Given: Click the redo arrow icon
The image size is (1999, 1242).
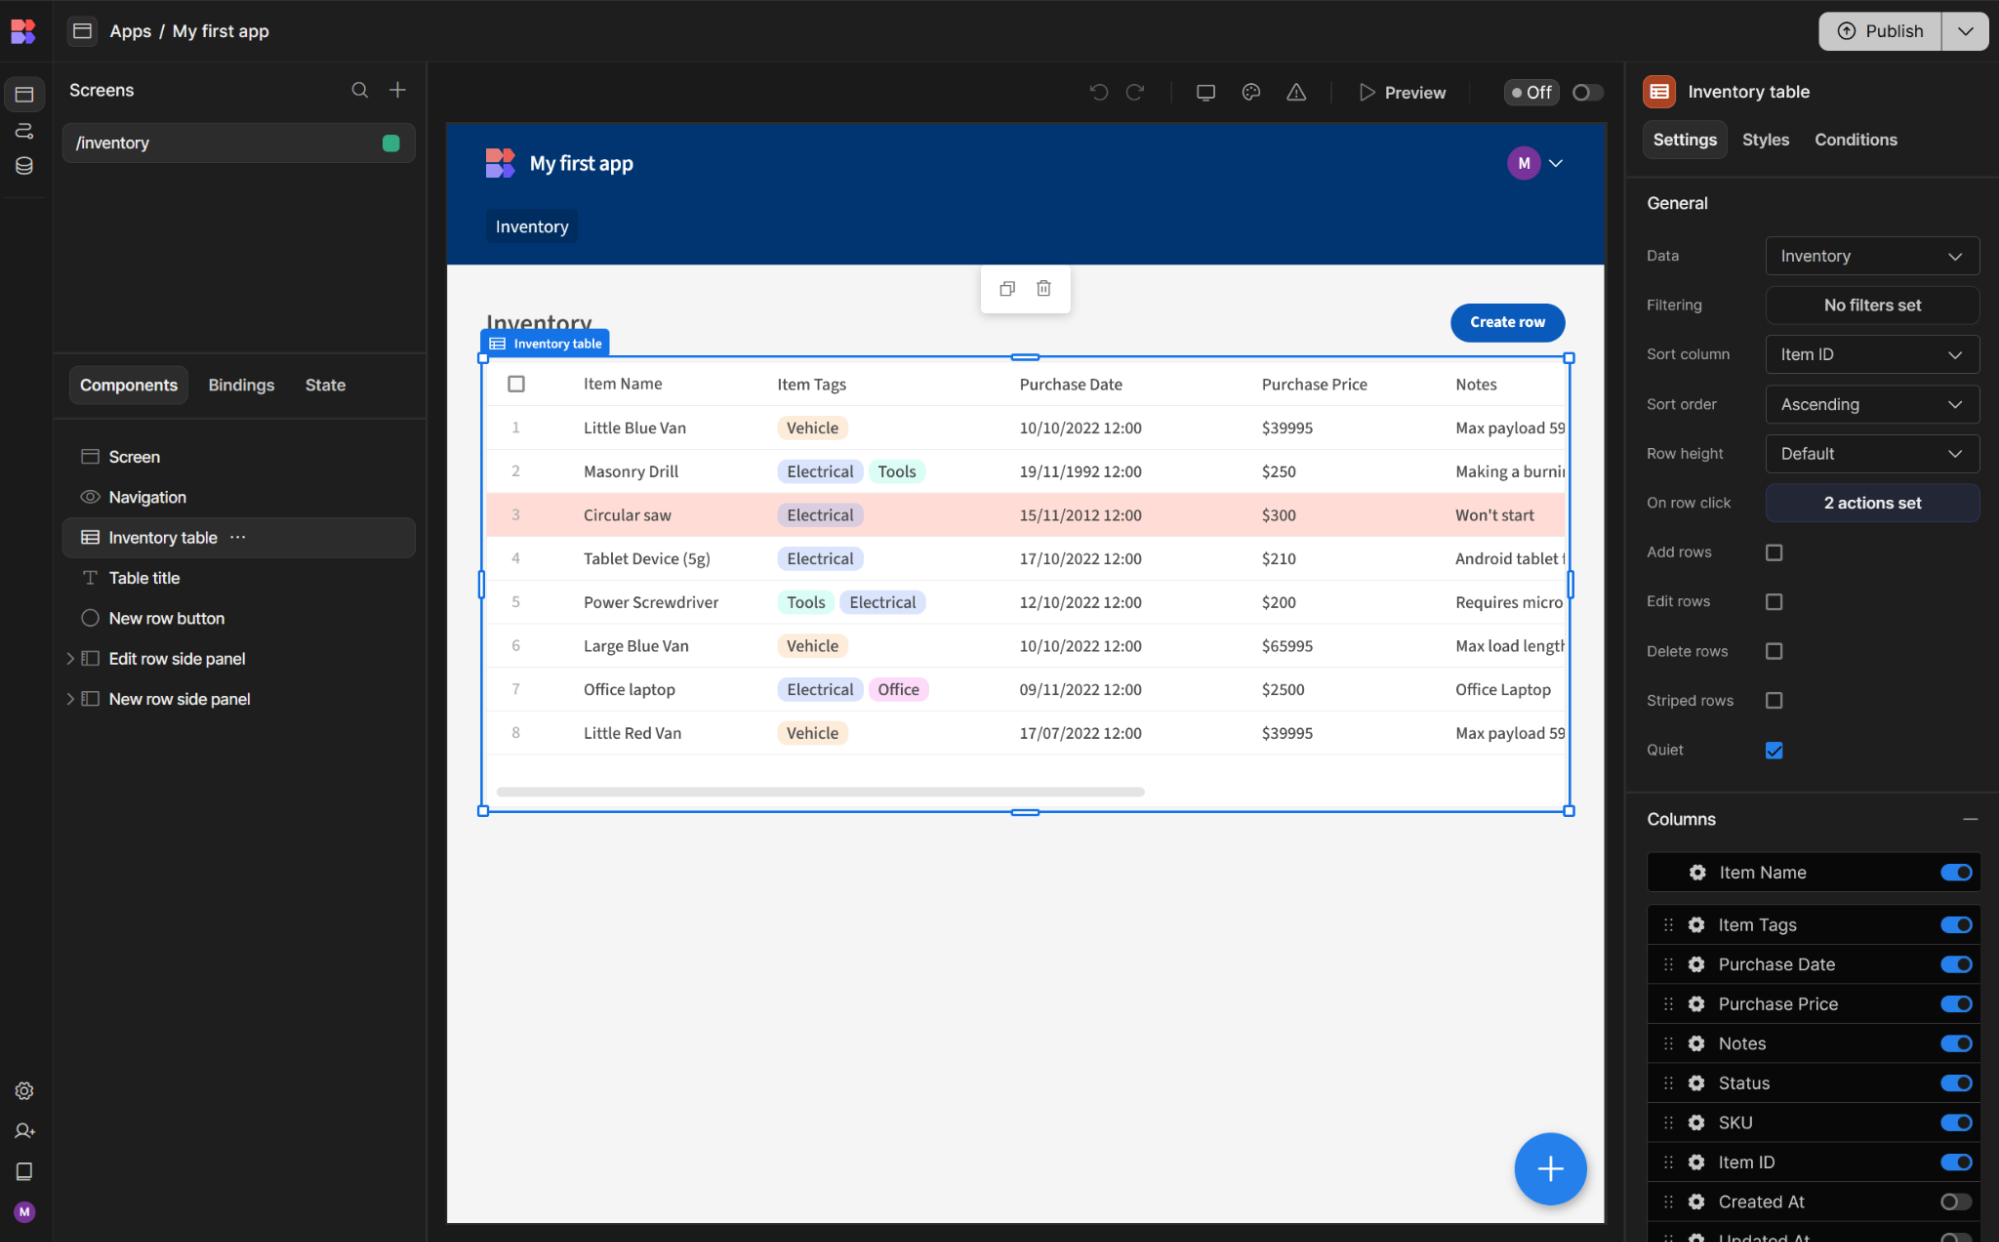Looking at the screenshot, I should pyautogui.click(x=1135, y=92).
